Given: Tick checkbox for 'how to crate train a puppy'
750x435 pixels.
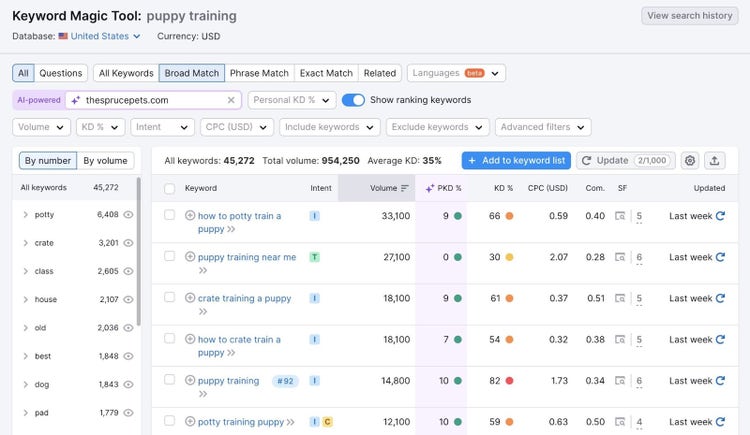Looking at the screenshot, I should pyautogui.click(x=169, y=338).
